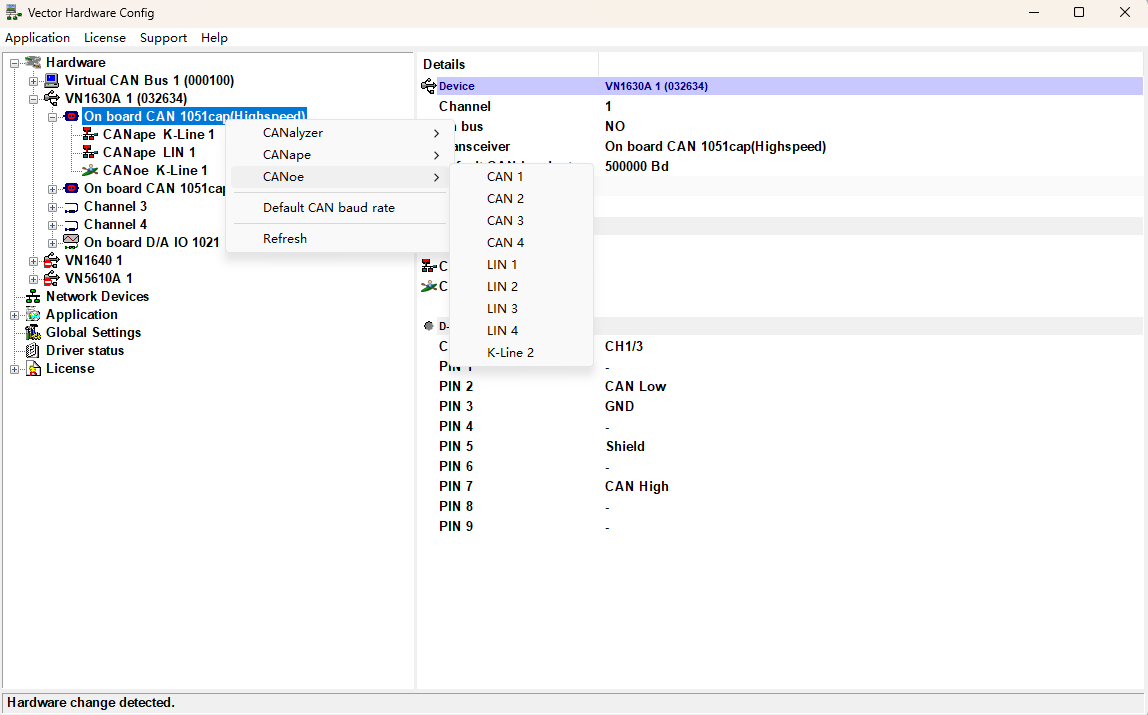This screenshot has height=715, width=1148.
Task: Expand the Channel 4 node
Action: click(52, 225)
